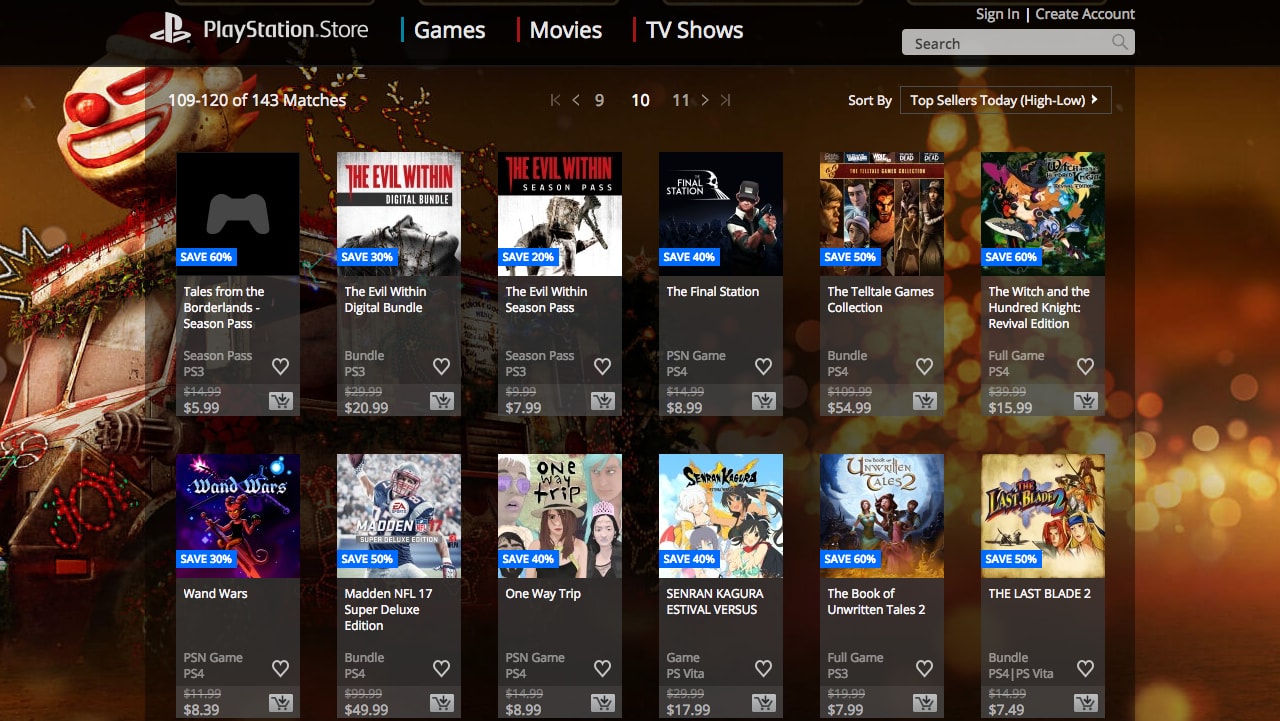
Task: Open Tales from the Borderlands Season Pass thumbnail
Action: click(238, 214)
